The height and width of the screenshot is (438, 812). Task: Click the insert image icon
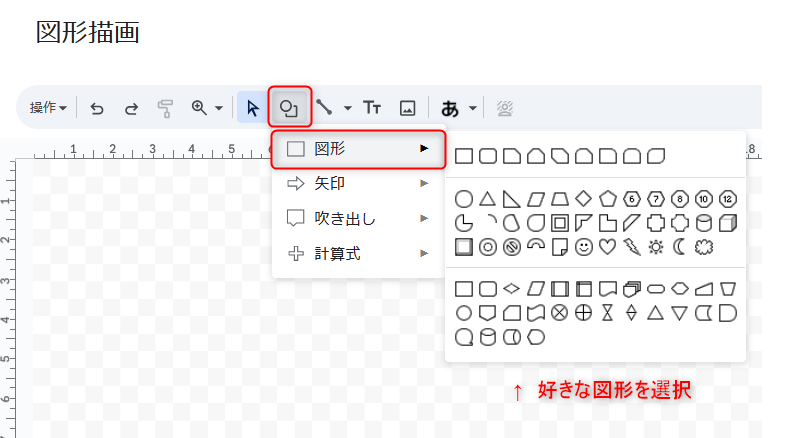pos(408,108)
